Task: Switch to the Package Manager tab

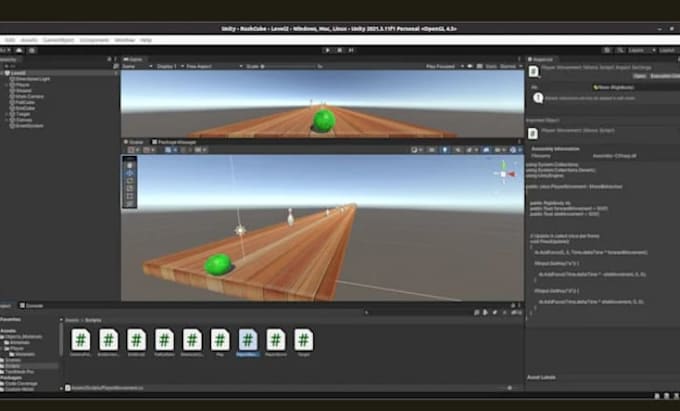Action: click(x=174, y=142)
